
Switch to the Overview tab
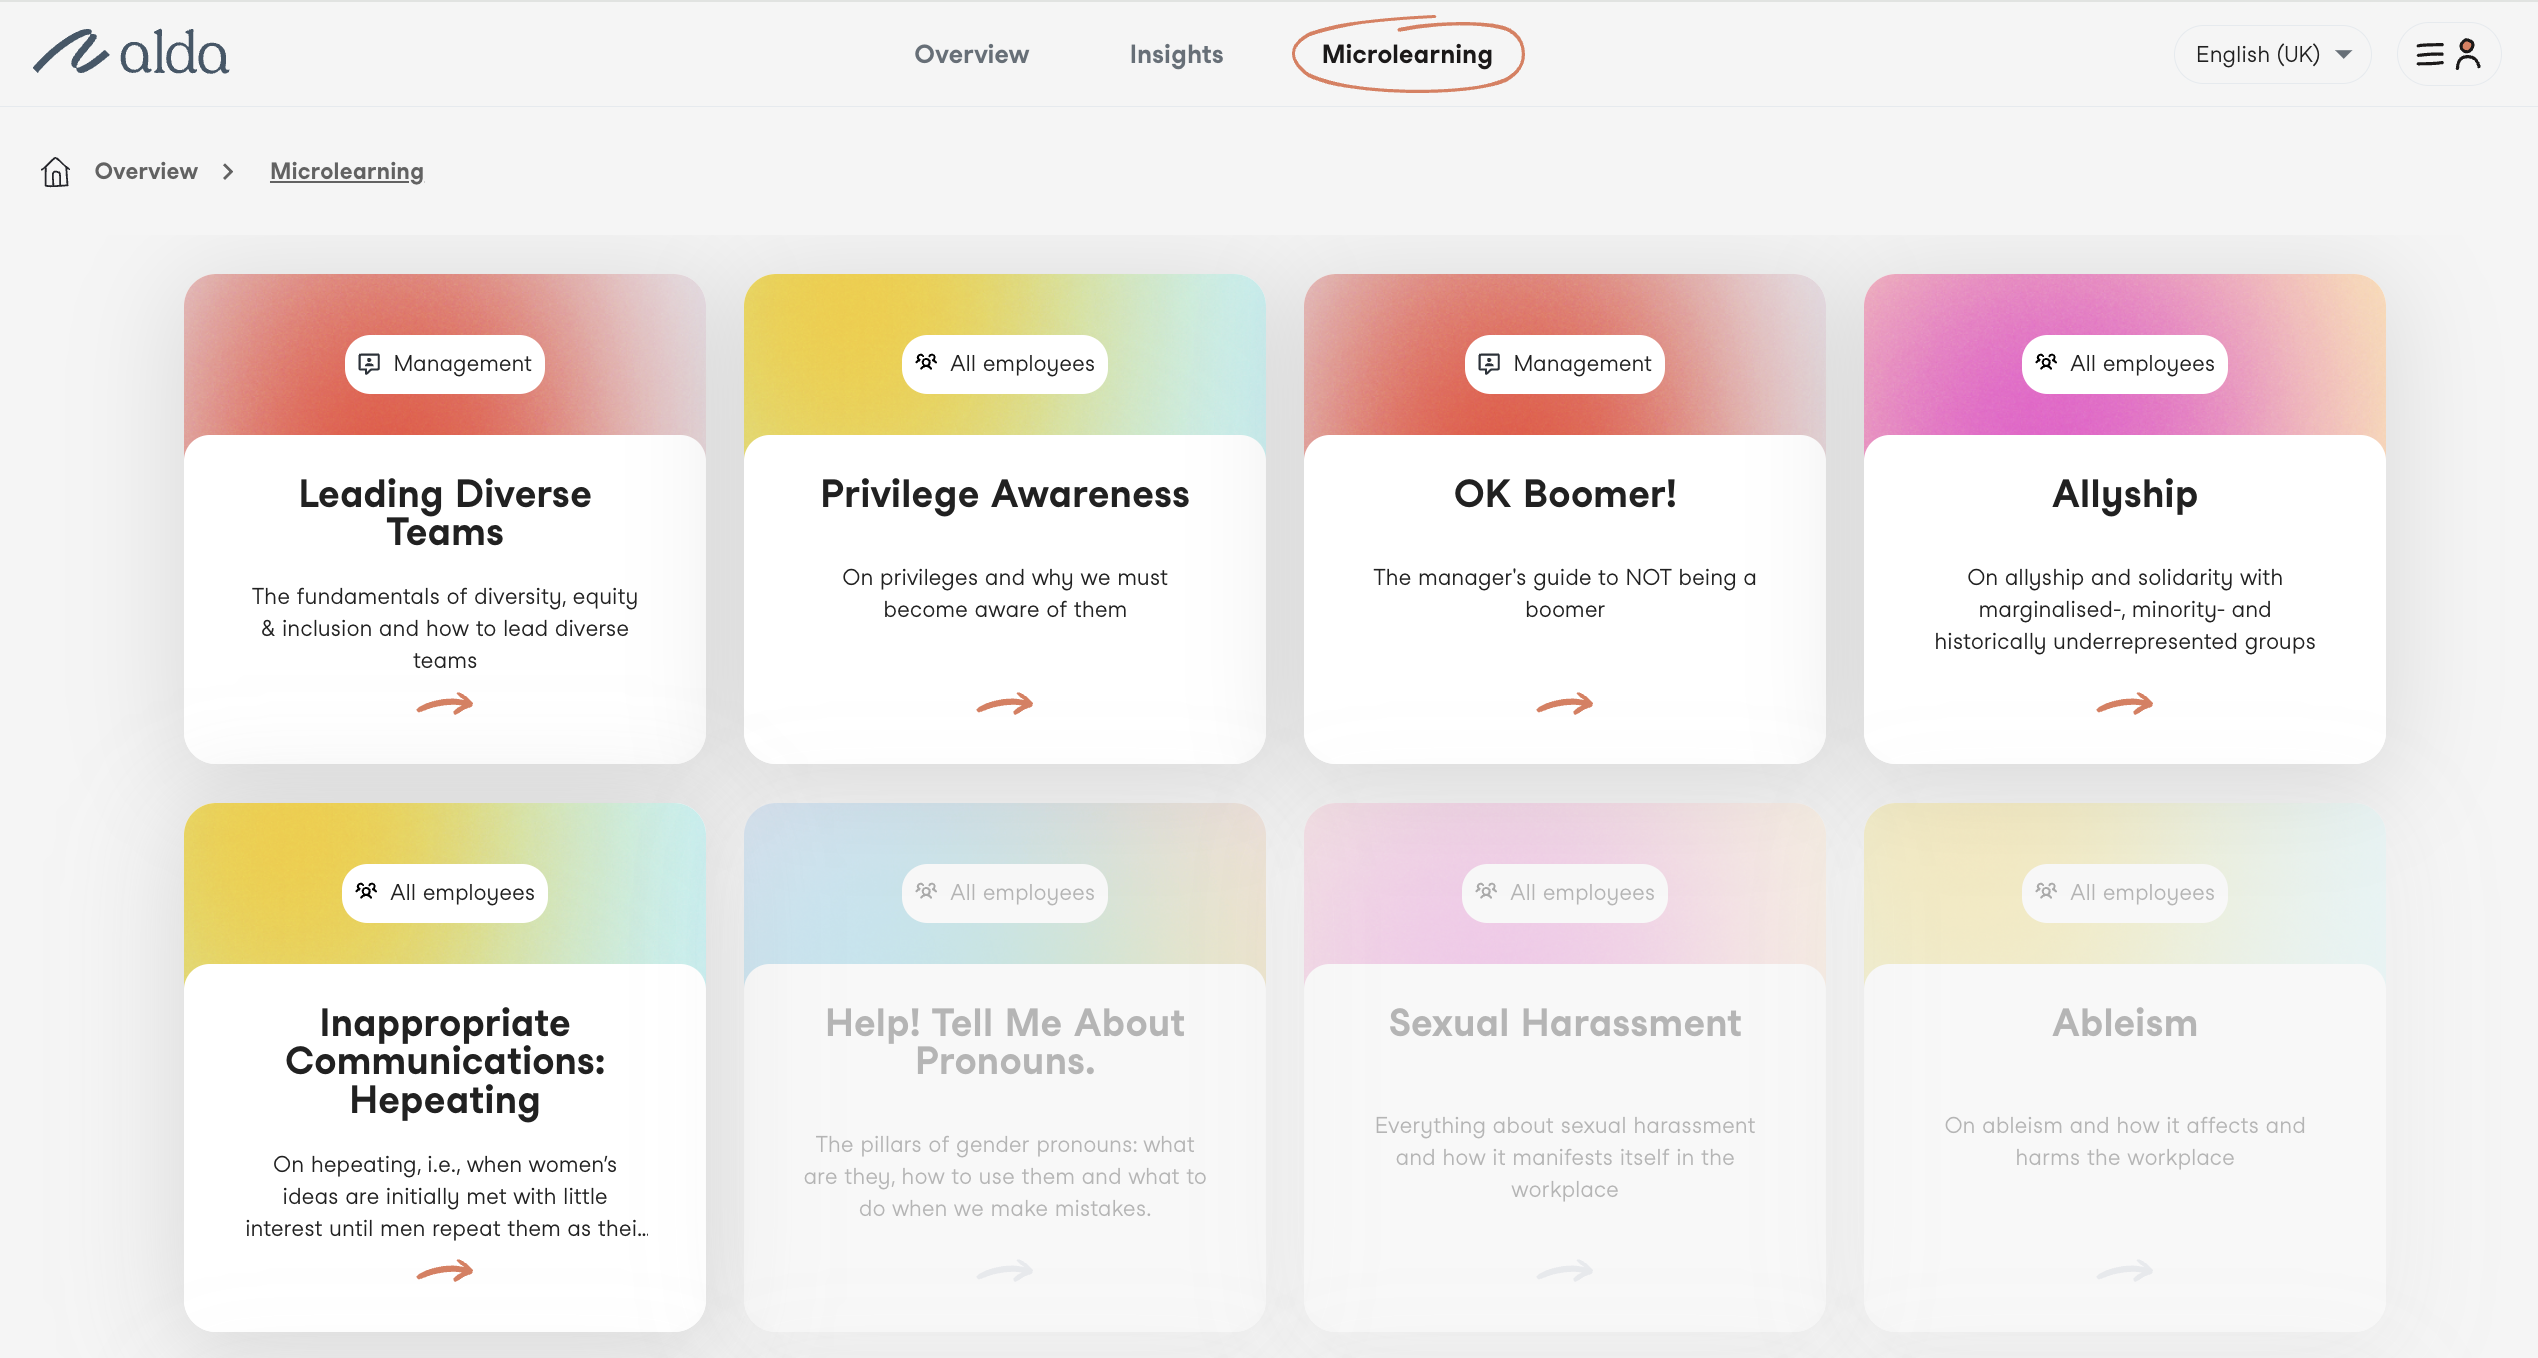971,54
